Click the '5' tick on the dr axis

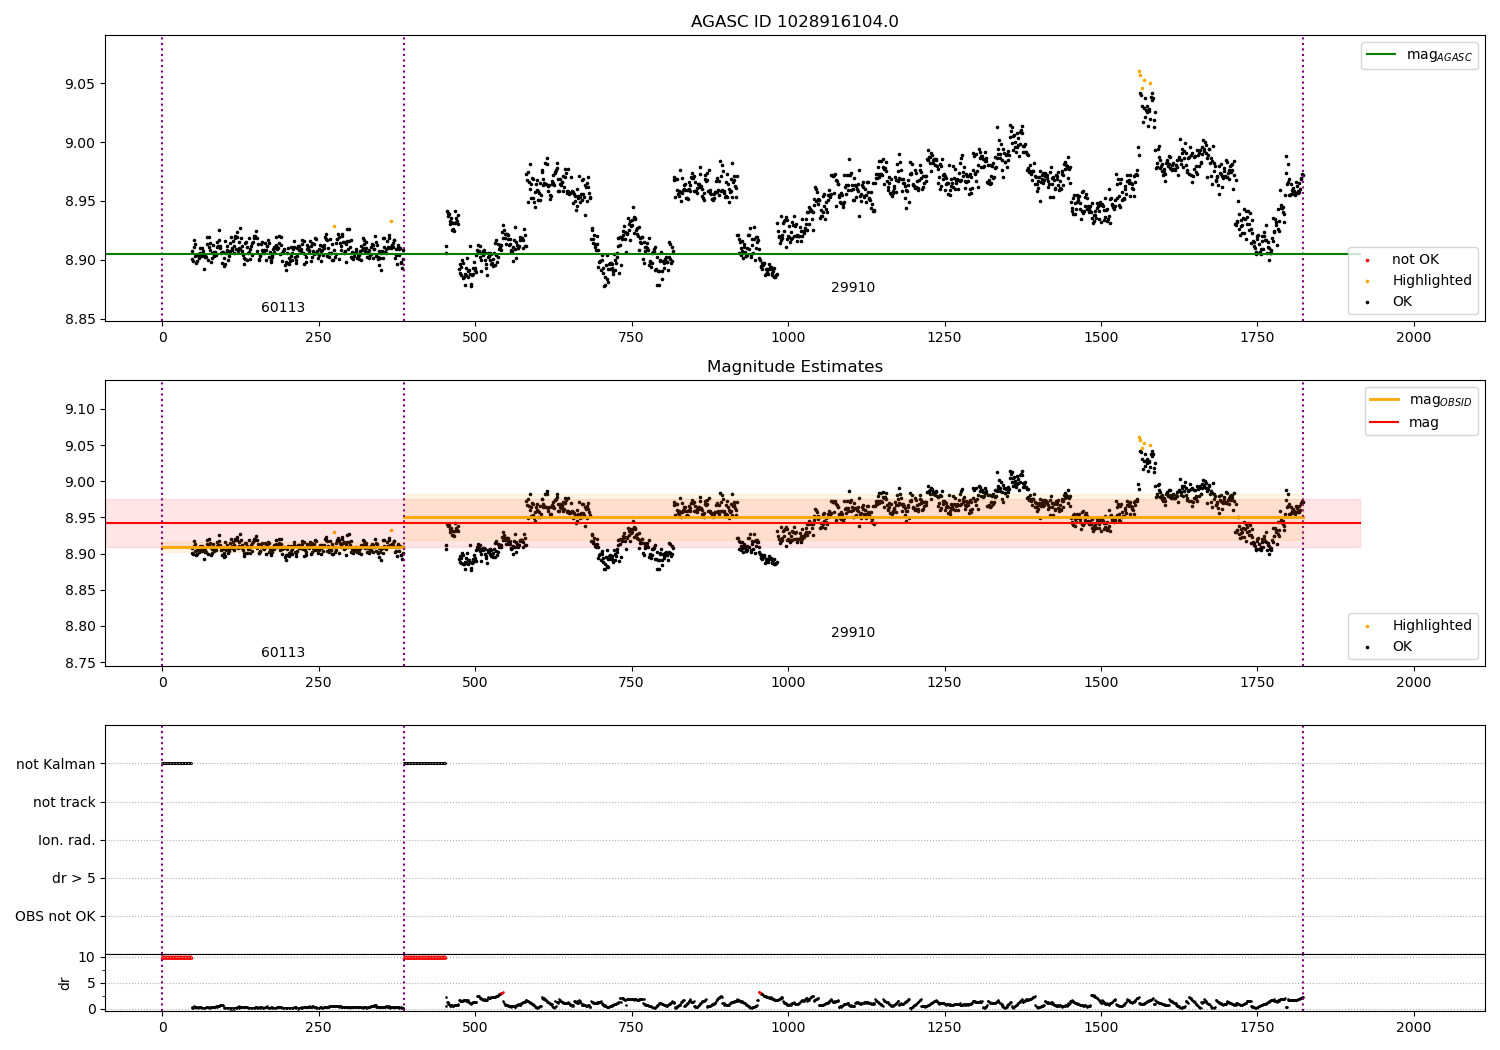pyautogui.click(x=91, y=983)
